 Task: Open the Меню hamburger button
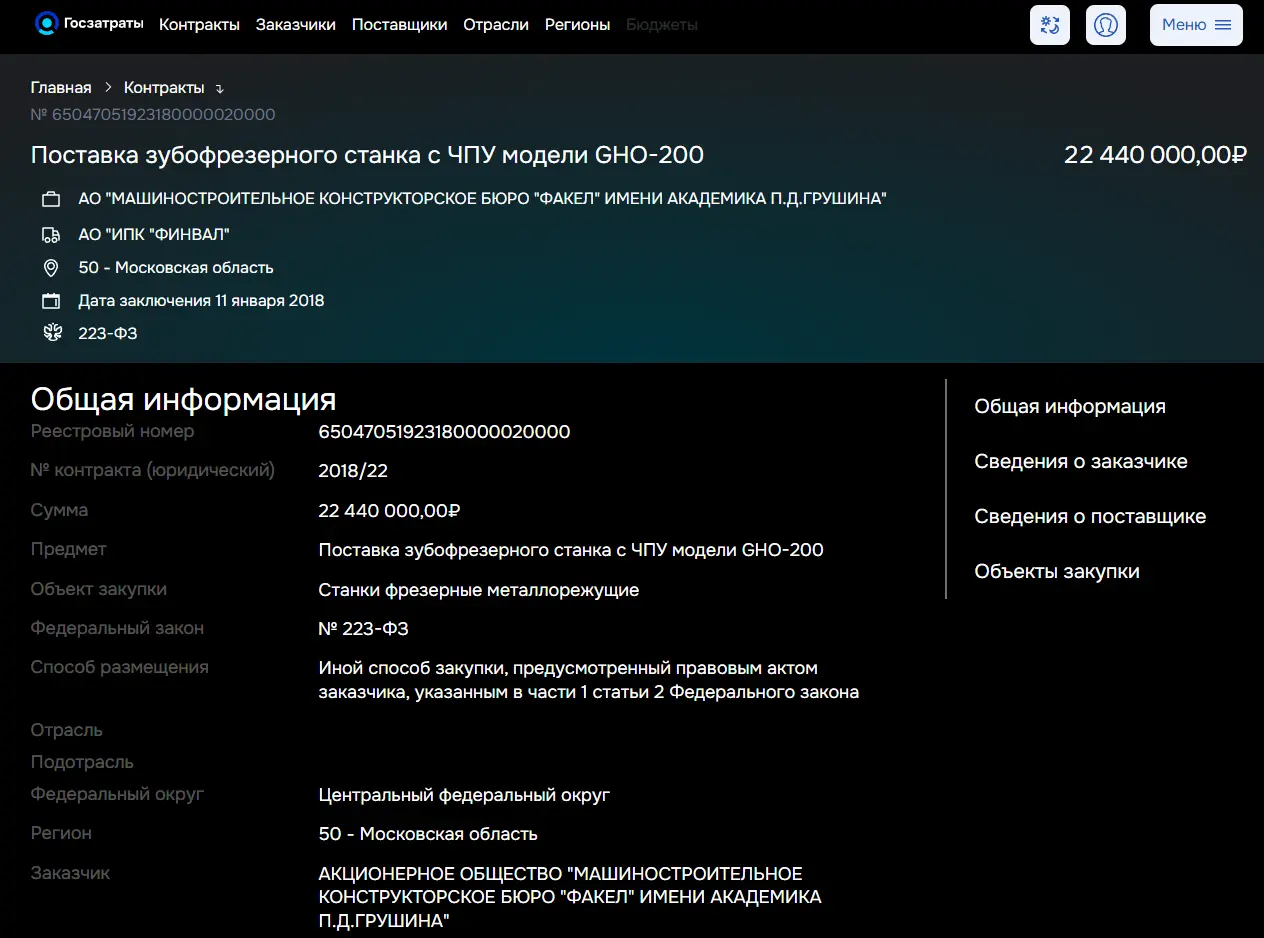click(x=1196, y=25)
